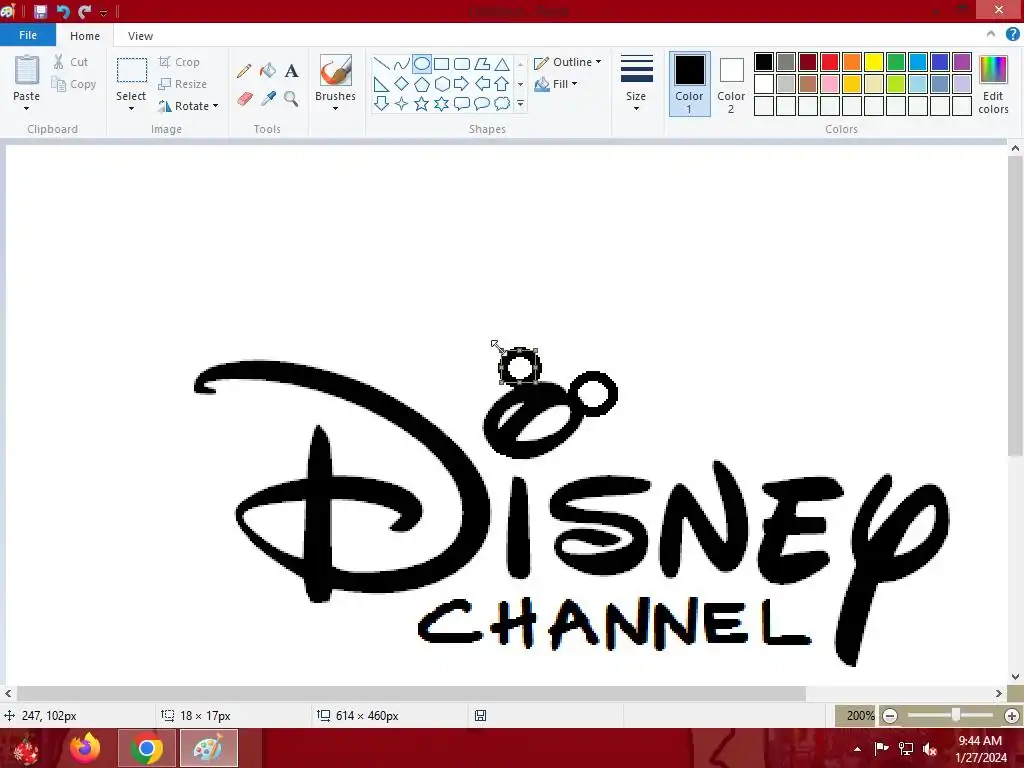Screen dimensions: 1024x768
Task: Choose the Rounded rectangle shape
Action: click(x=462, y=64)
